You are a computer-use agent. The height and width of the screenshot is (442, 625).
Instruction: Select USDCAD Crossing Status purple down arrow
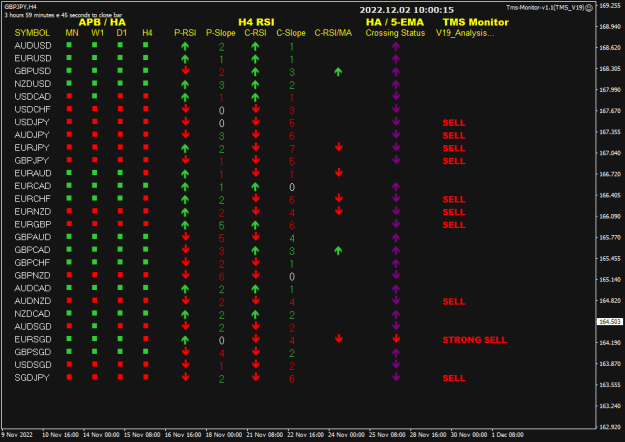tap(396, 96)
